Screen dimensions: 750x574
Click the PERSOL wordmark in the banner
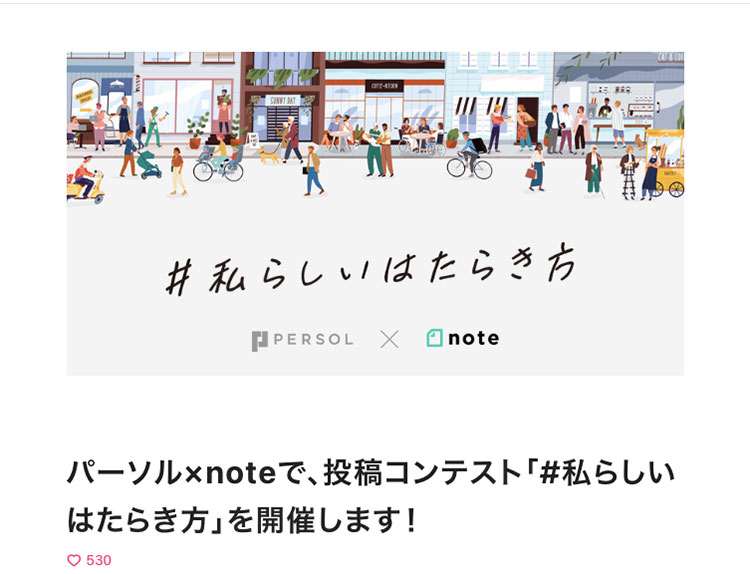click(313, 340)
